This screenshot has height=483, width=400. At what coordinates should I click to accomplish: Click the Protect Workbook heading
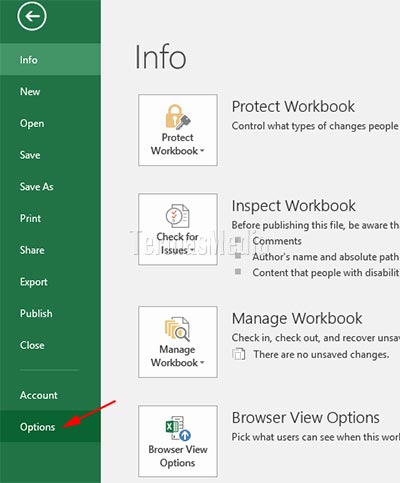(293, 107)
